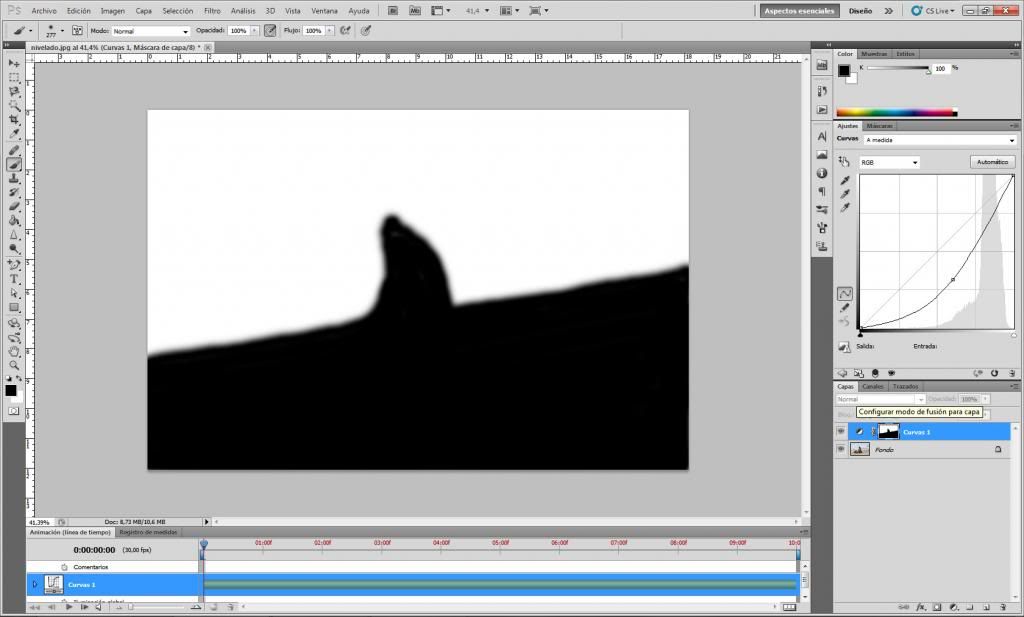Select the Move tool
Viewport: 1024px width, 617px height.
(14, 63)
